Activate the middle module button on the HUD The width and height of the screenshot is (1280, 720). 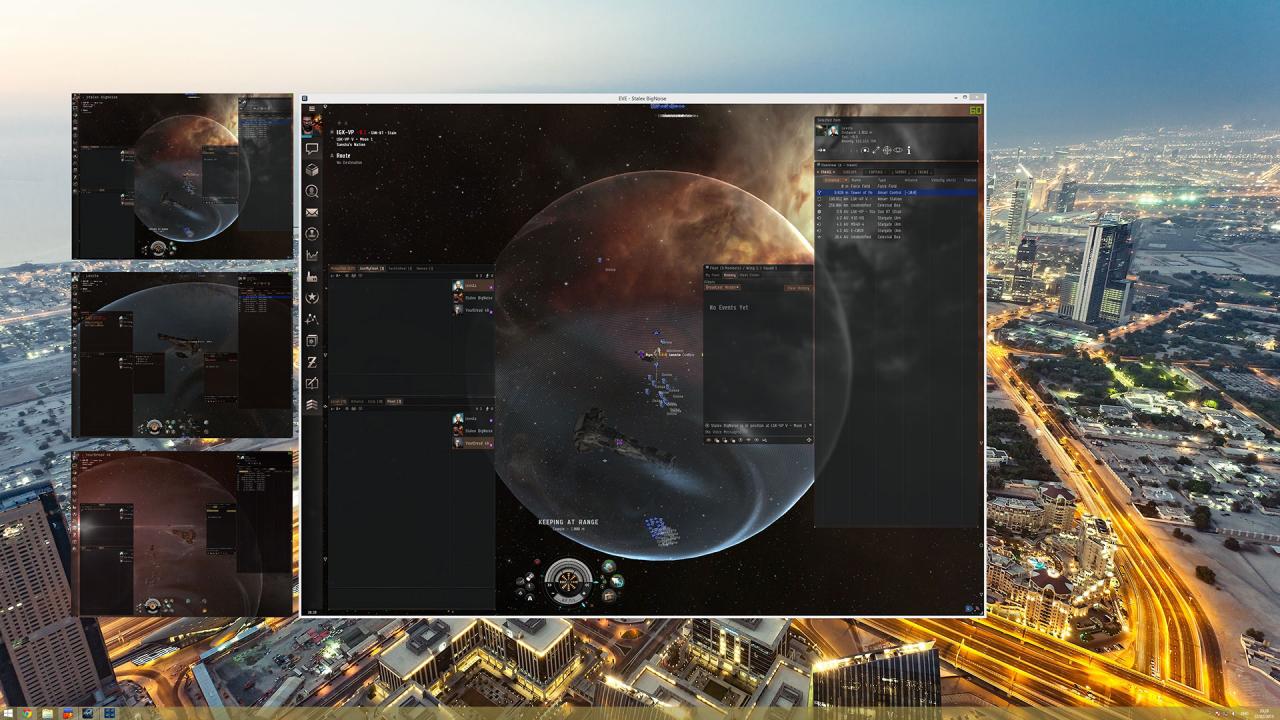[x=617, y=581]
